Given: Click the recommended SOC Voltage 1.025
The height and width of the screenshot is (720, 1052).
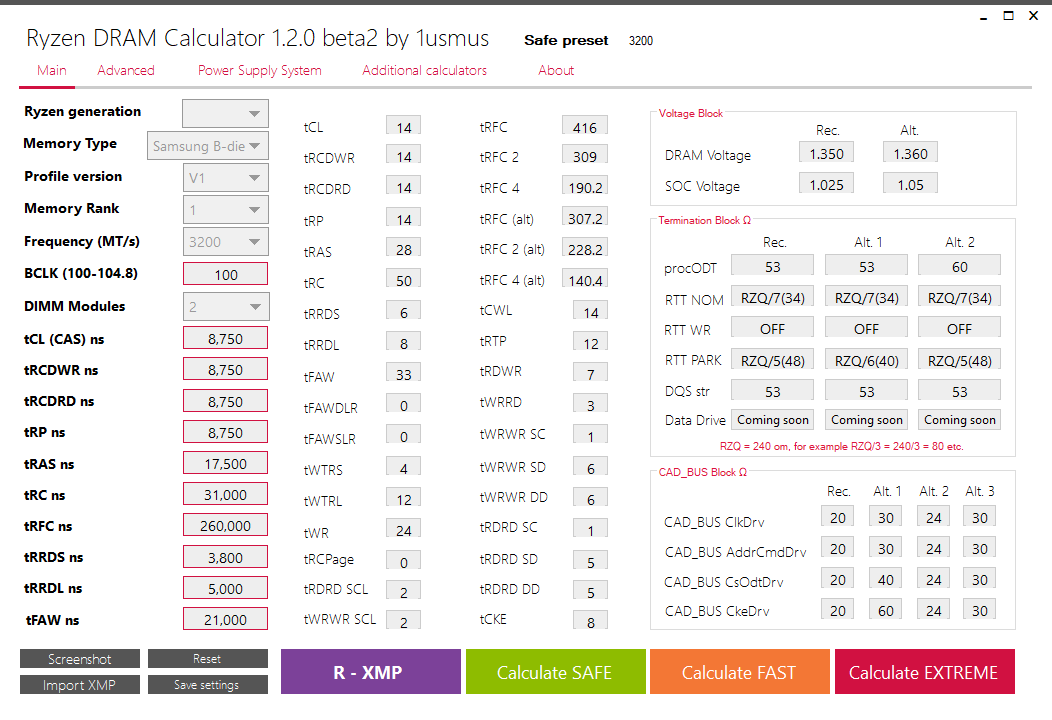Looking at the screenshot, I should pos(827,184).
